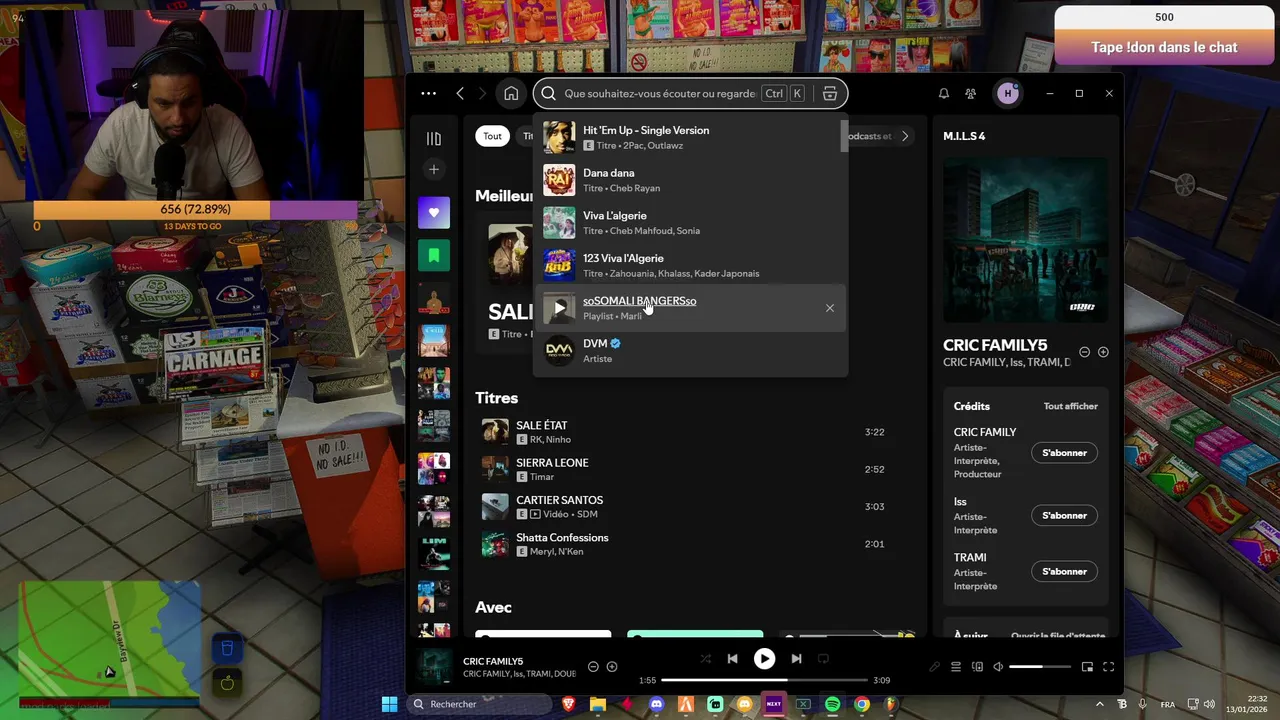
Task: Open album art in right panel
Action: click(x=1025, y=240)
